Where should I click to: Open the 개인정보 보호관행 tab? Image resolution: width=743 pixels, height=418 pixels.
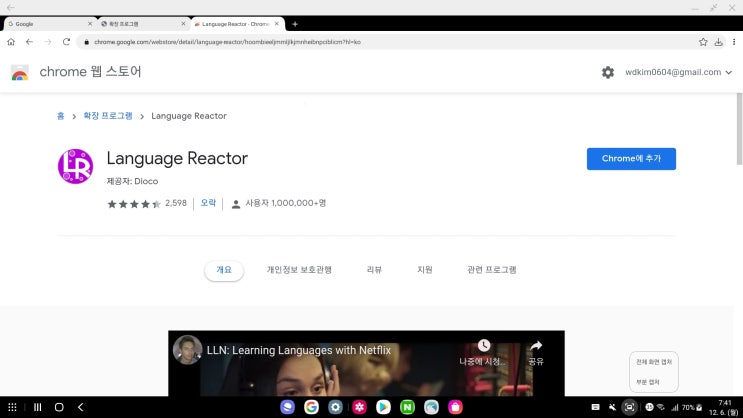299,270
